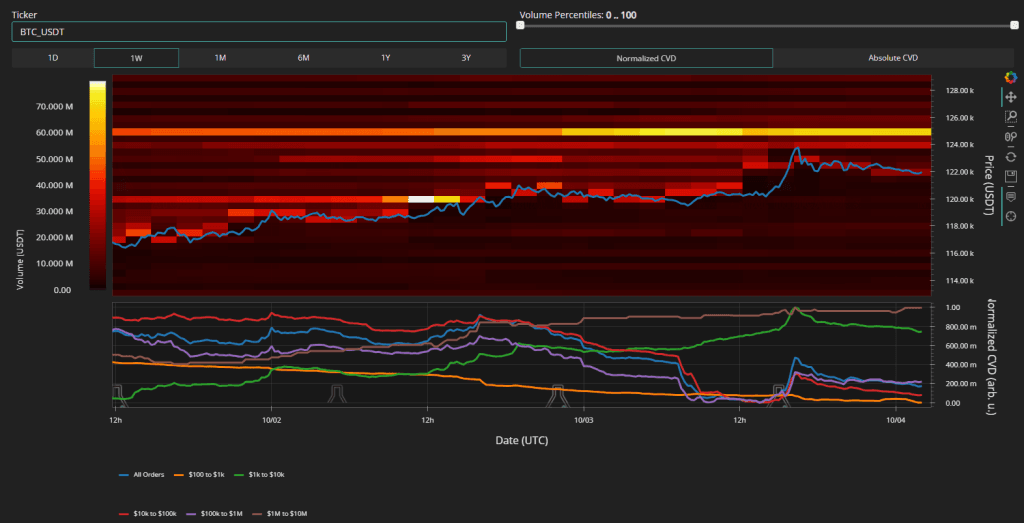
Task: Switch to the 1D time range
Action: (53, 58)
